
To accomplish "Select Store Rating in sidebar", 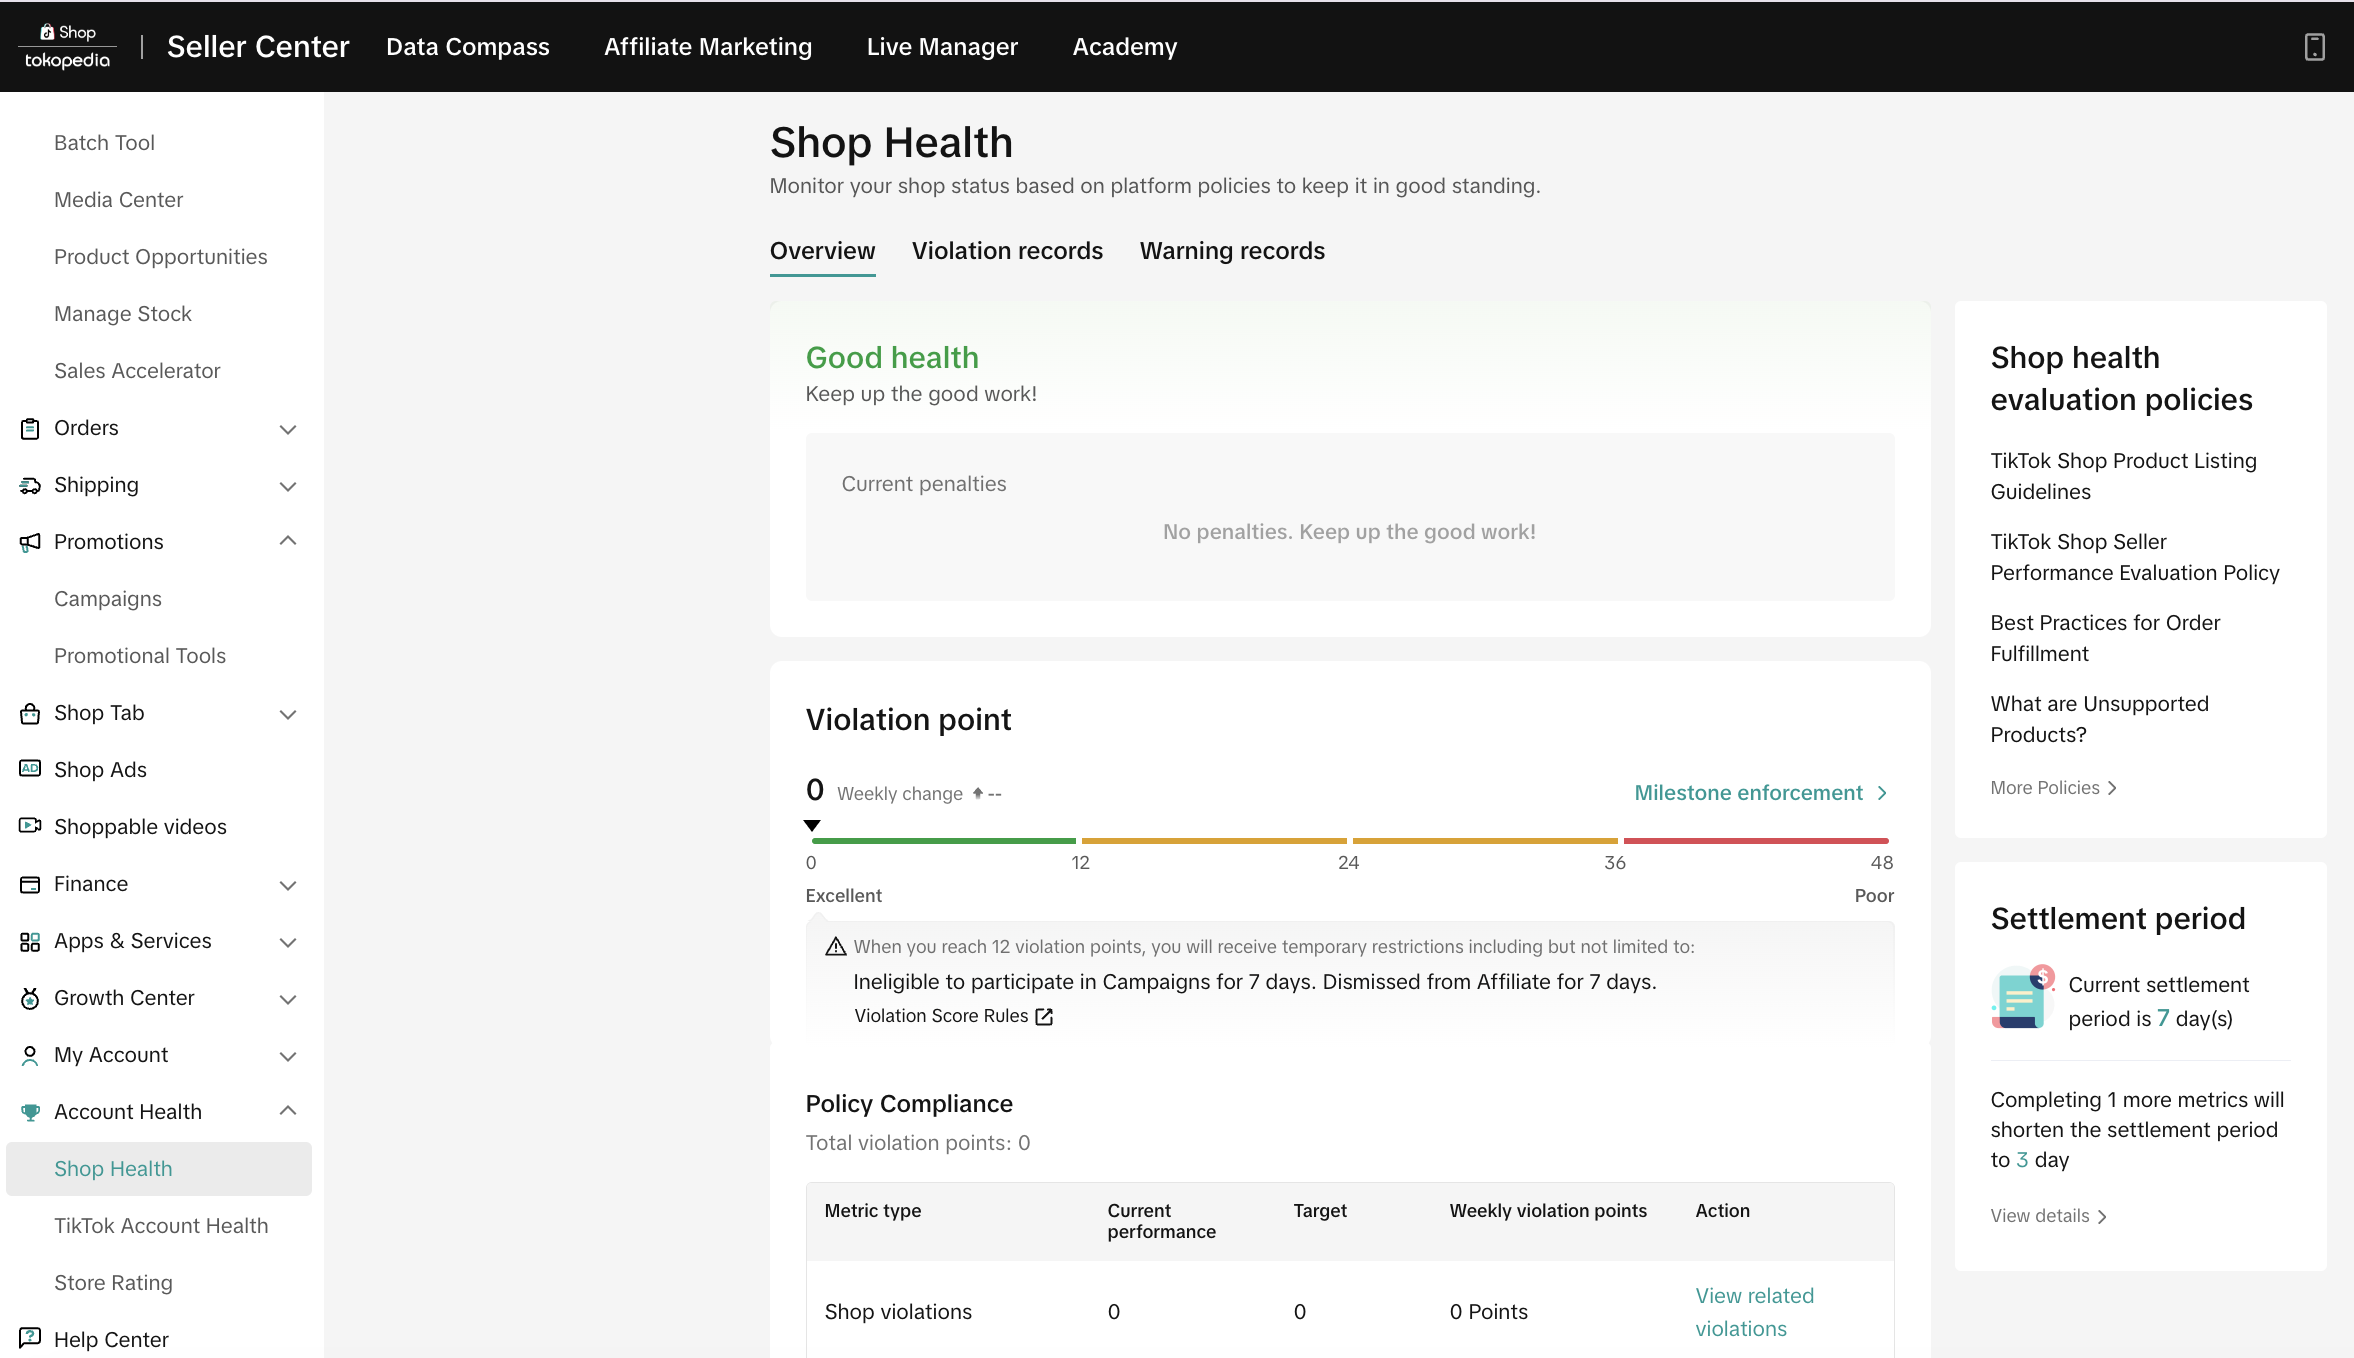I will click(x=113, y=1283).
